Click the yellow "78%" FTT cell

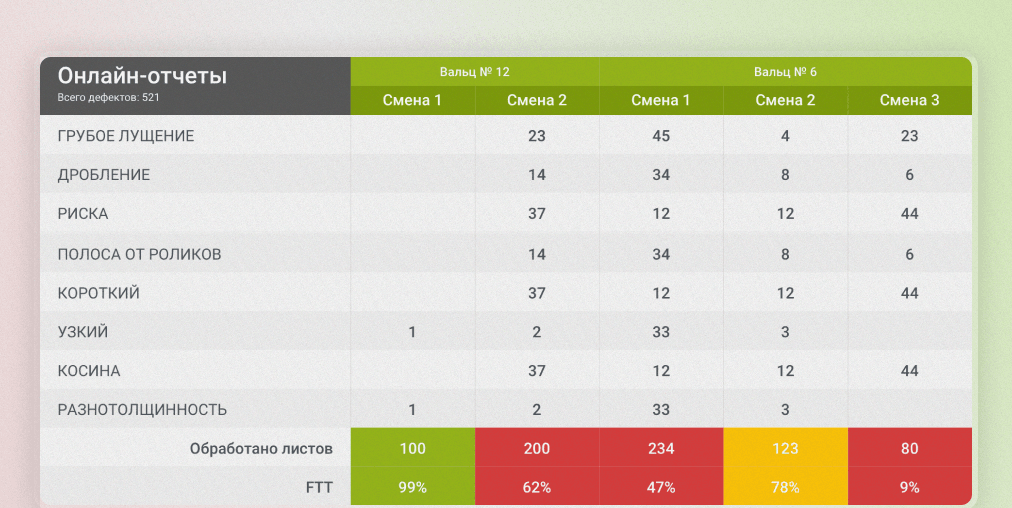pos(785,488)
